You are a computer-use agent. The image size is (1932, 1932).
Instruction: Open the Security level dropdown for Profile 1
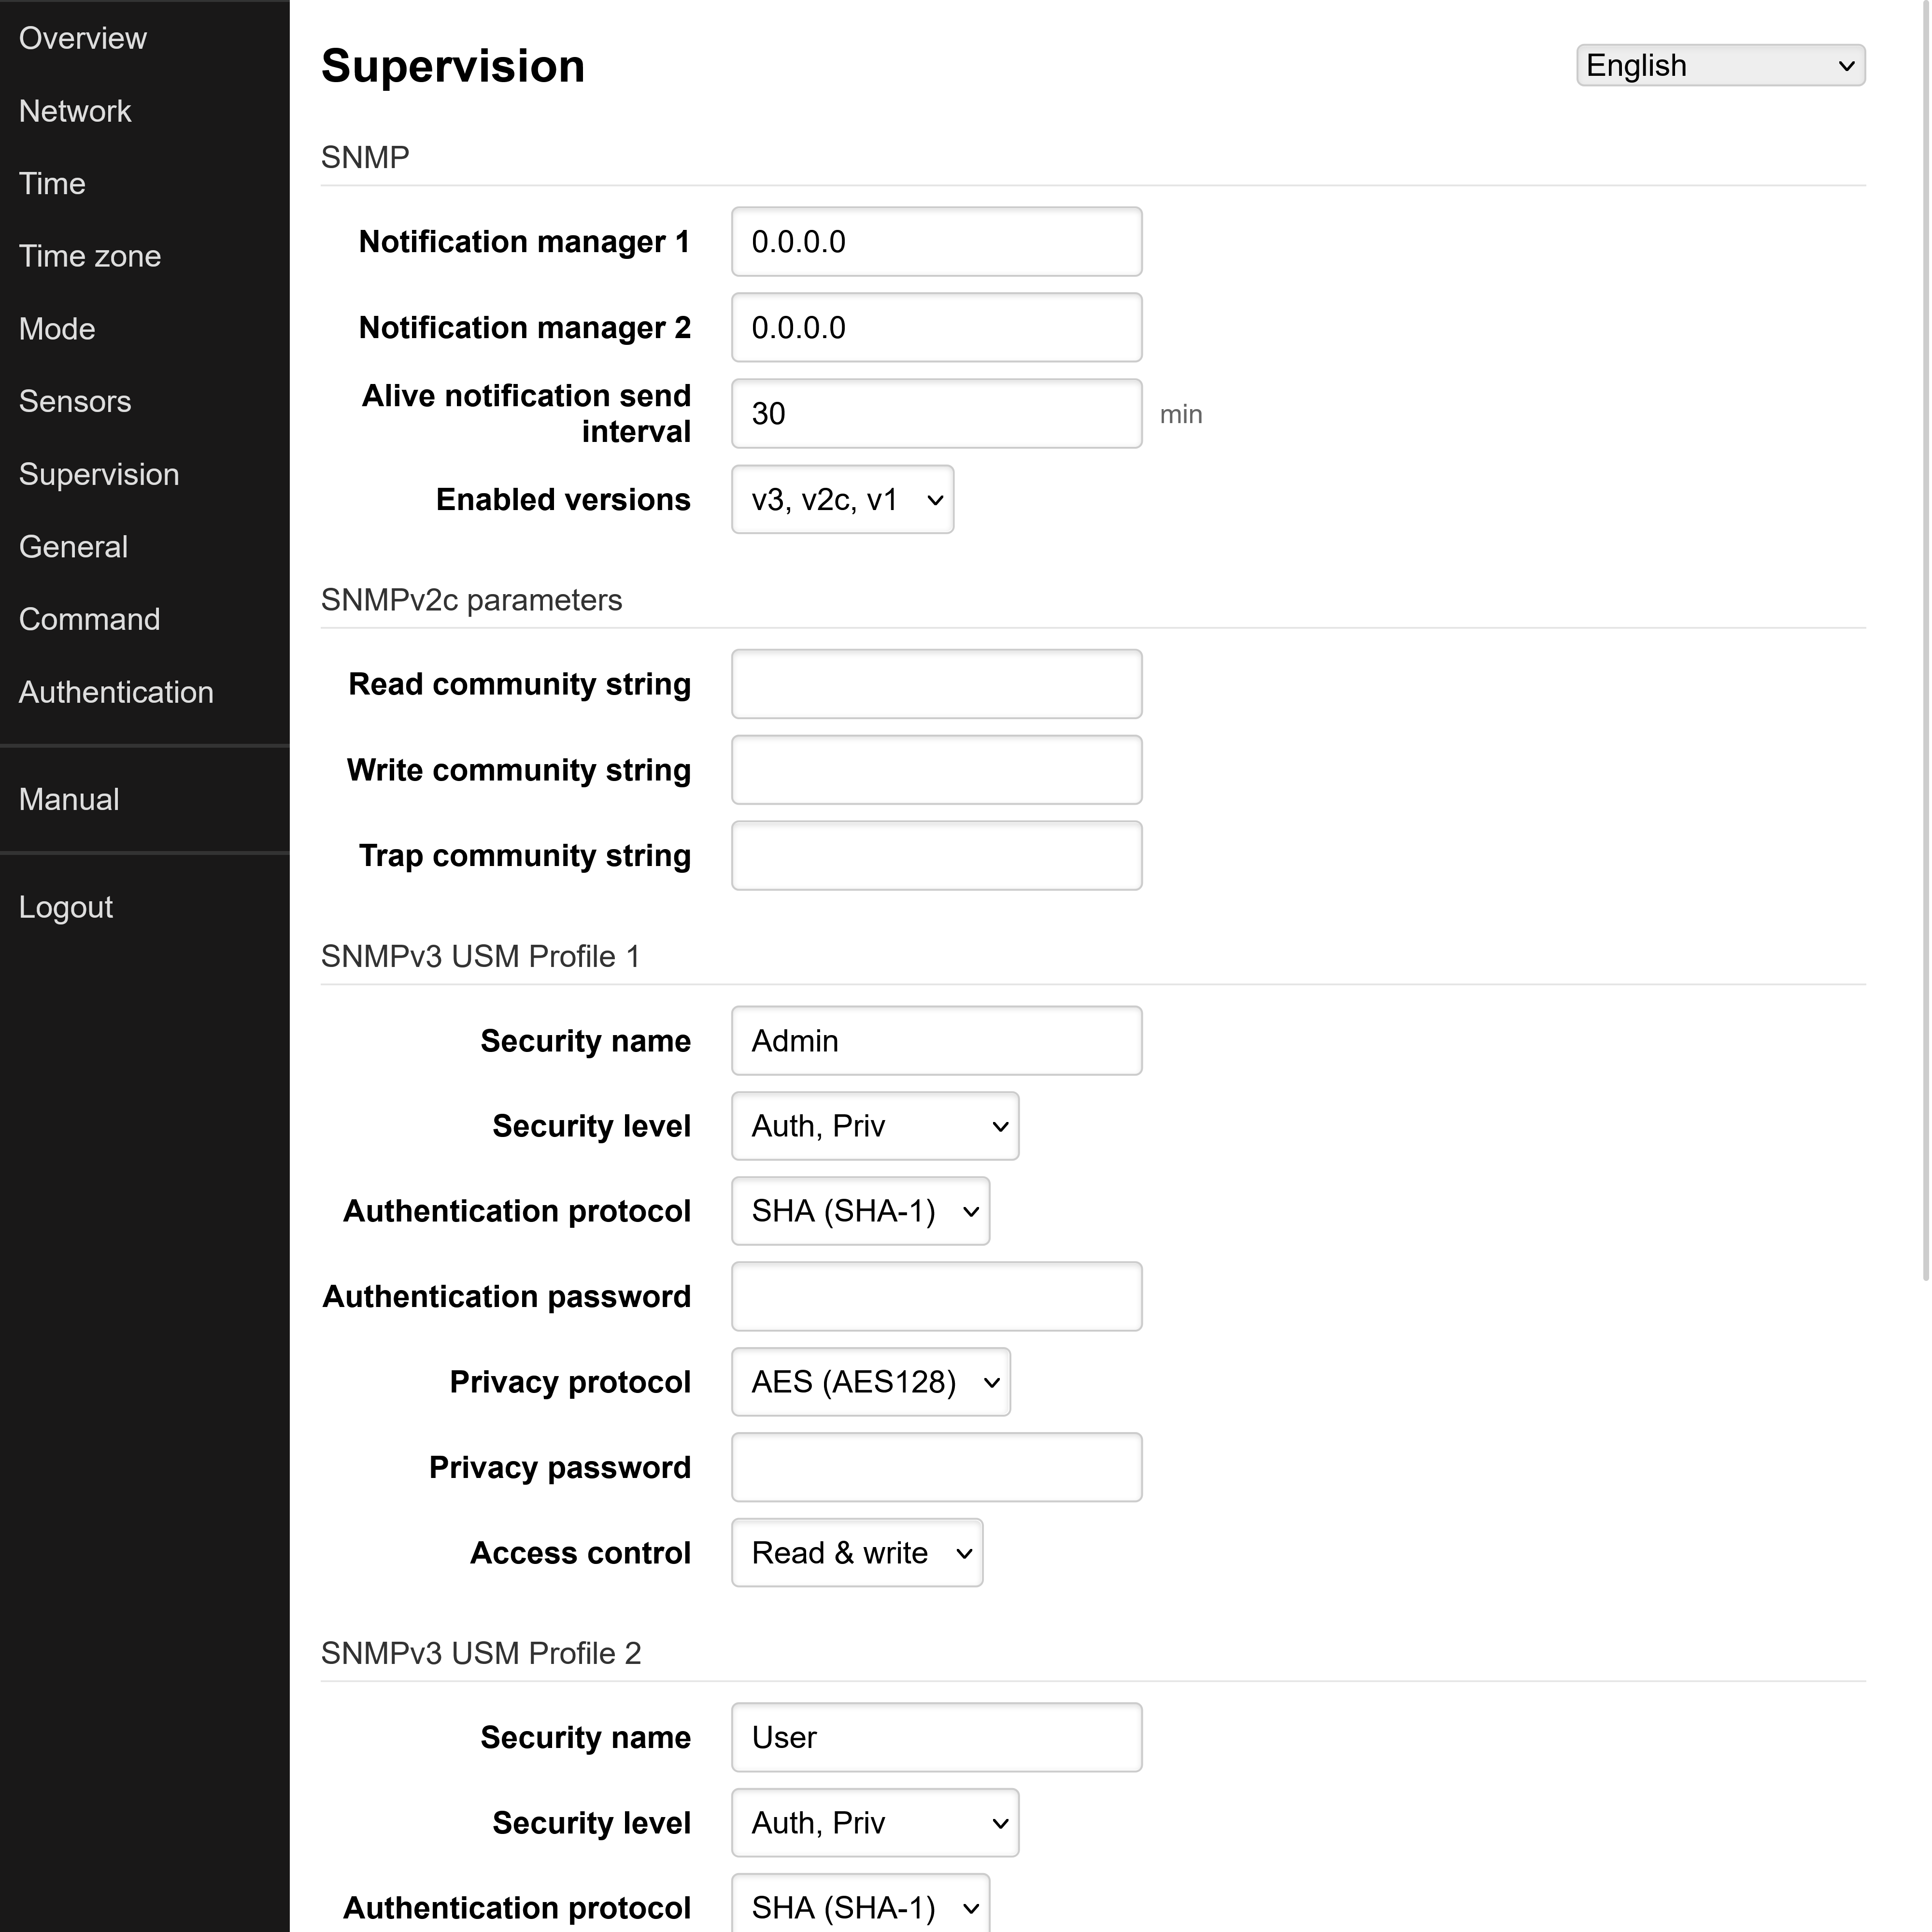tap(874, 1125)
